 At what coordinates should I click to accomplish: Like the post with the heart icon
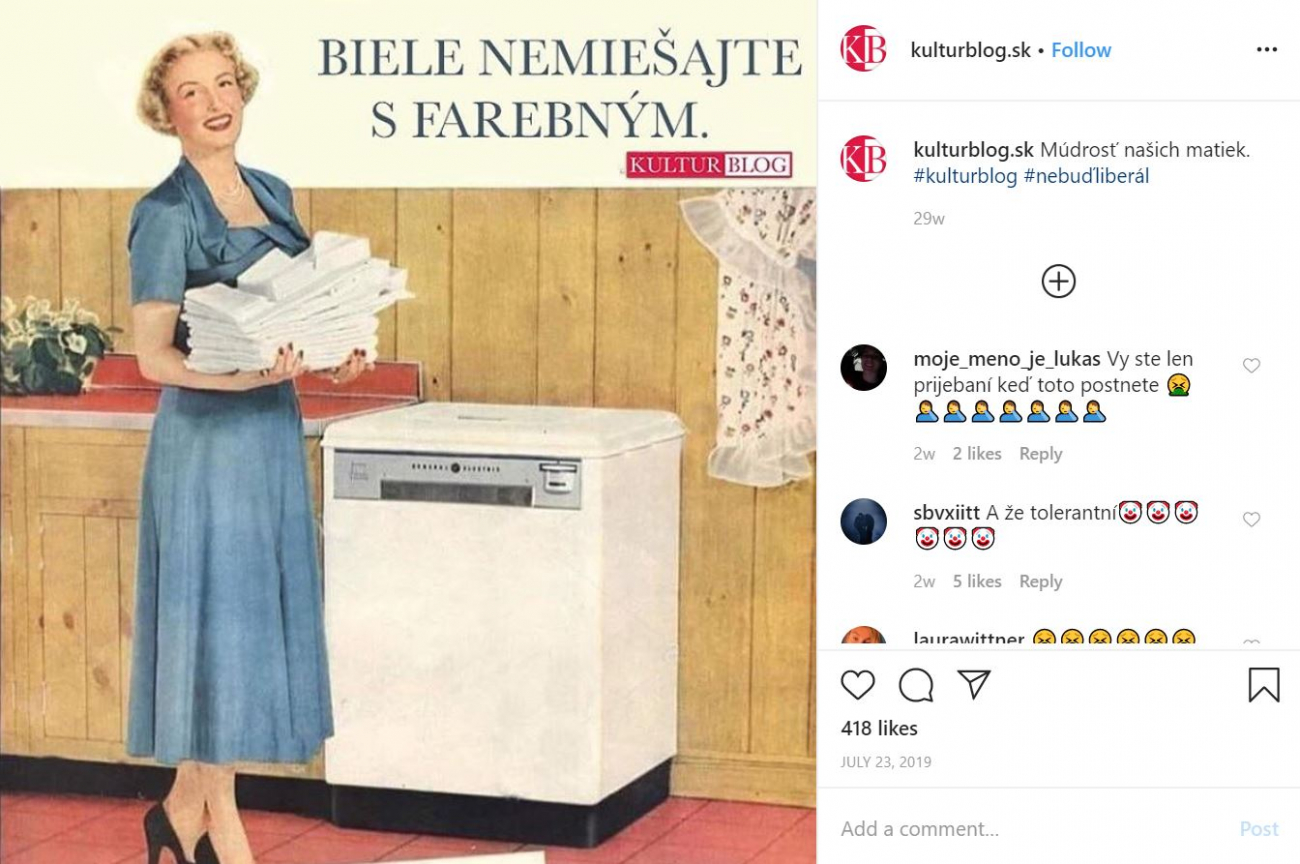[857, 685]
